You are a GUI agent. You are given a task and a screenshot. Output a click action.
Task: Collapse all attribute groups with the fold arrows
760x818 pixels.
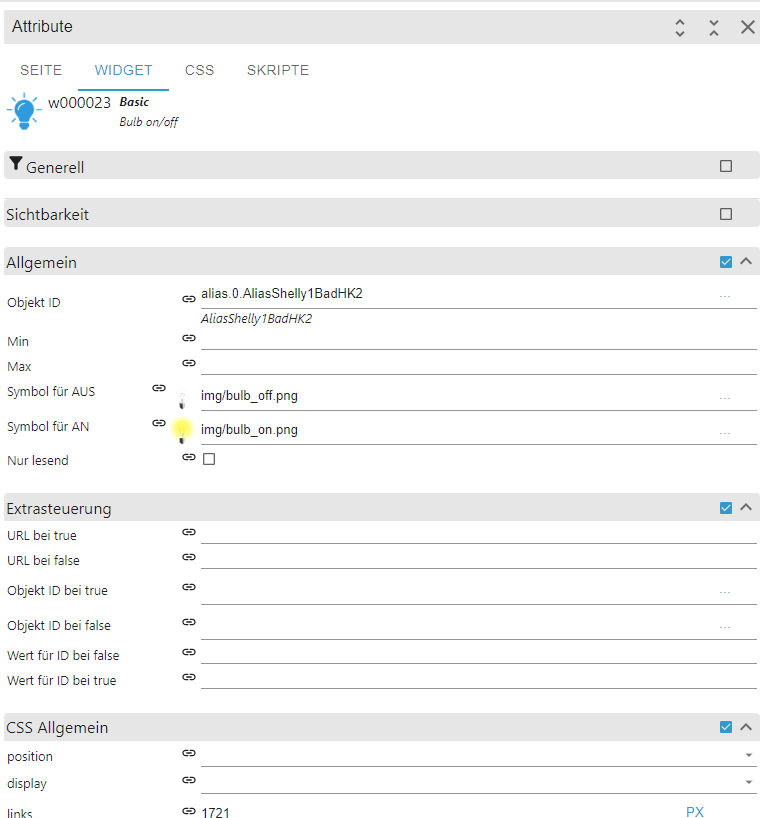tap(714, 28)
